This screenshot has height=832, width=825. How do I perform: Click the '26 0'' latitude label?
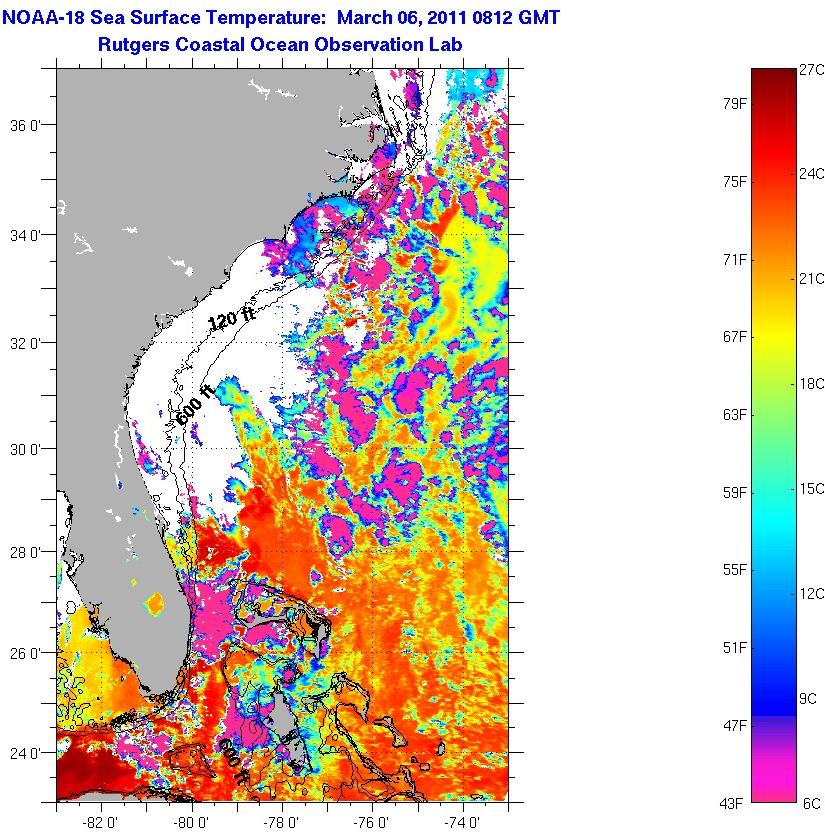[25, 653]
